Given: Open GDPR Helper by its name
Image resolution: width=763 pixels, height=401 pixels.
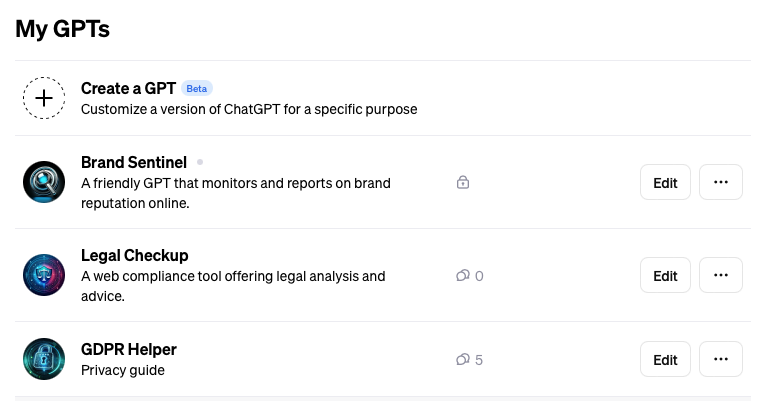Looking at the screenshot, I should (129, 349).
